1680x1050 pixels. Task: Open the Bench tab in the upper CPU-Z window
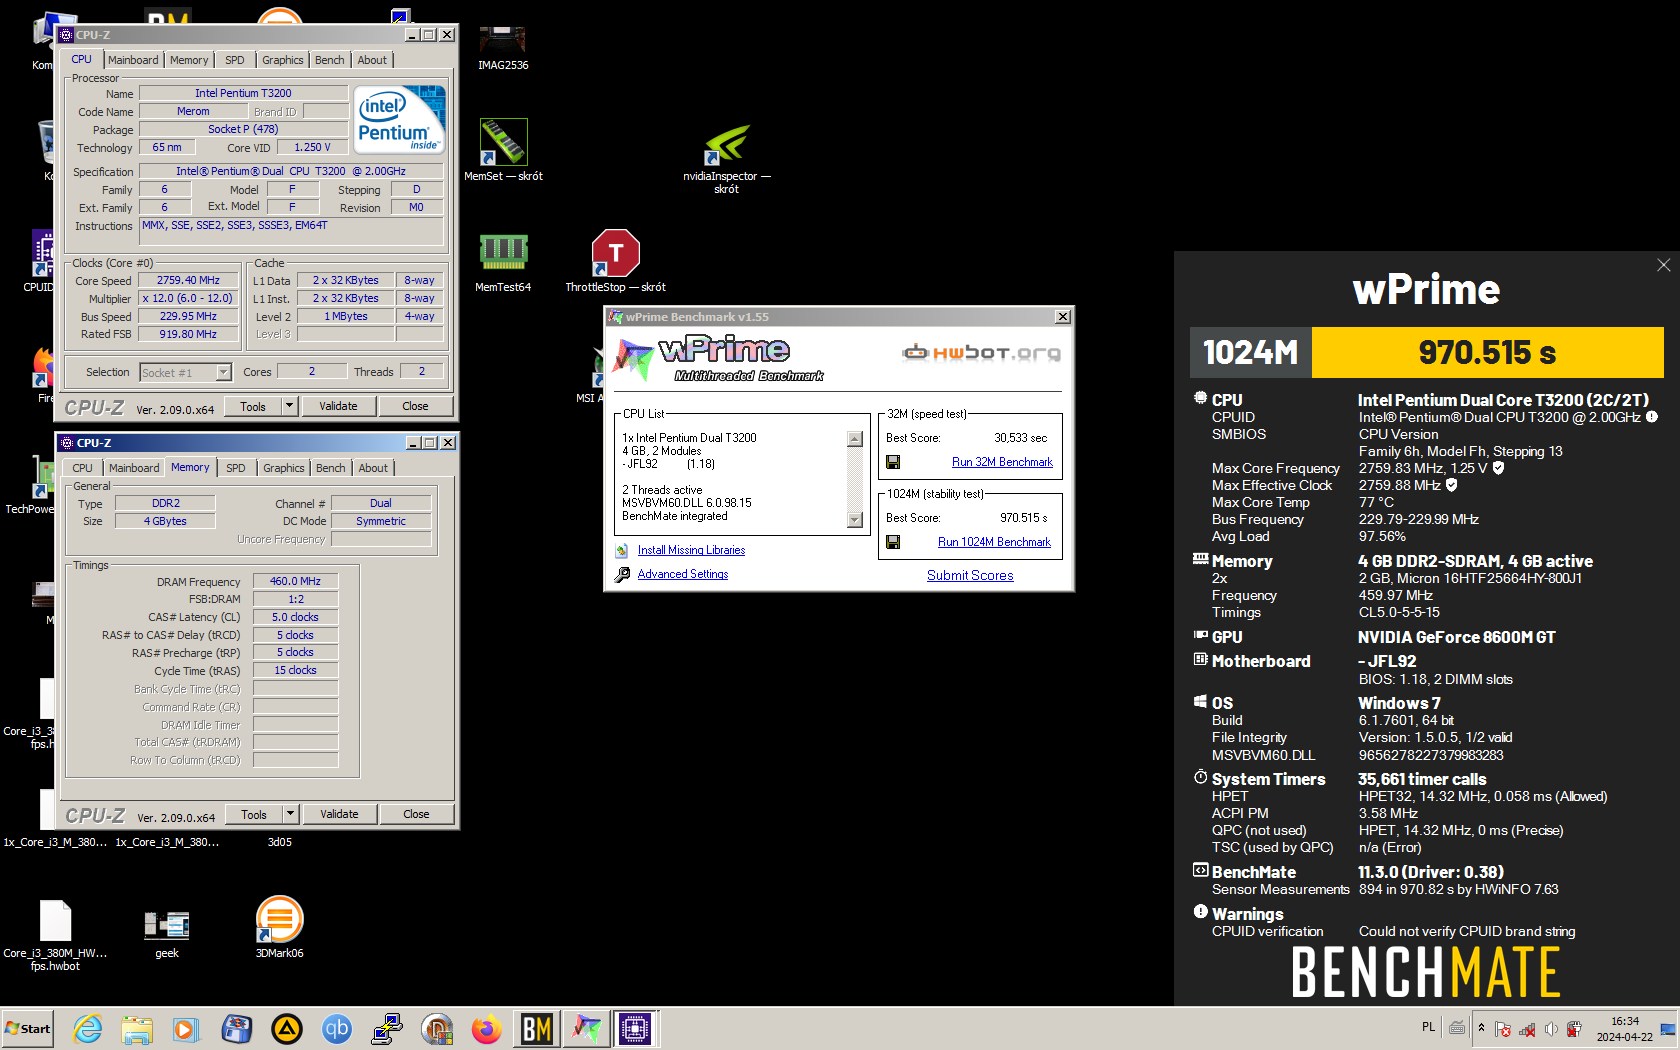tap(329, 60)
